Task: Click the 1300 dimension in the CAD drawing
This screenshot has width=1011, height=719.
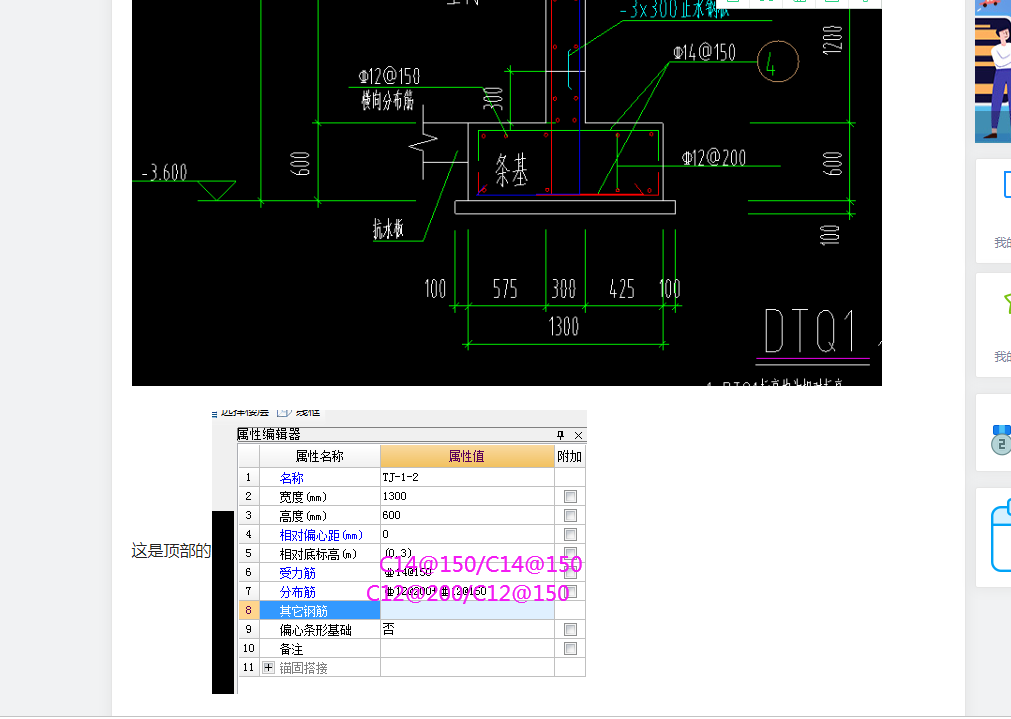Action: coord(564,326)
